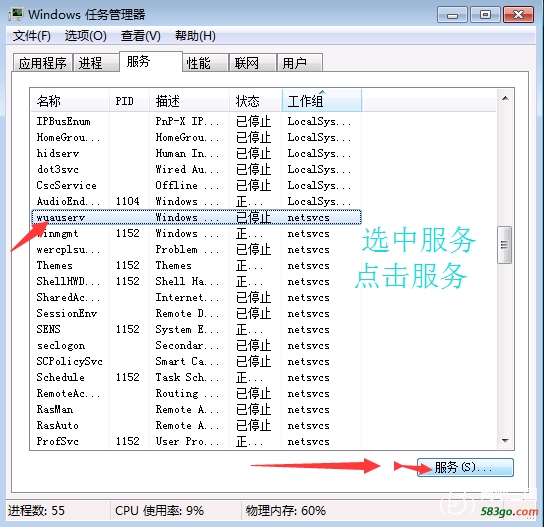Click the Task Sch... description cell
This screenshot has width=544, height=527.
tap(187, 377)
